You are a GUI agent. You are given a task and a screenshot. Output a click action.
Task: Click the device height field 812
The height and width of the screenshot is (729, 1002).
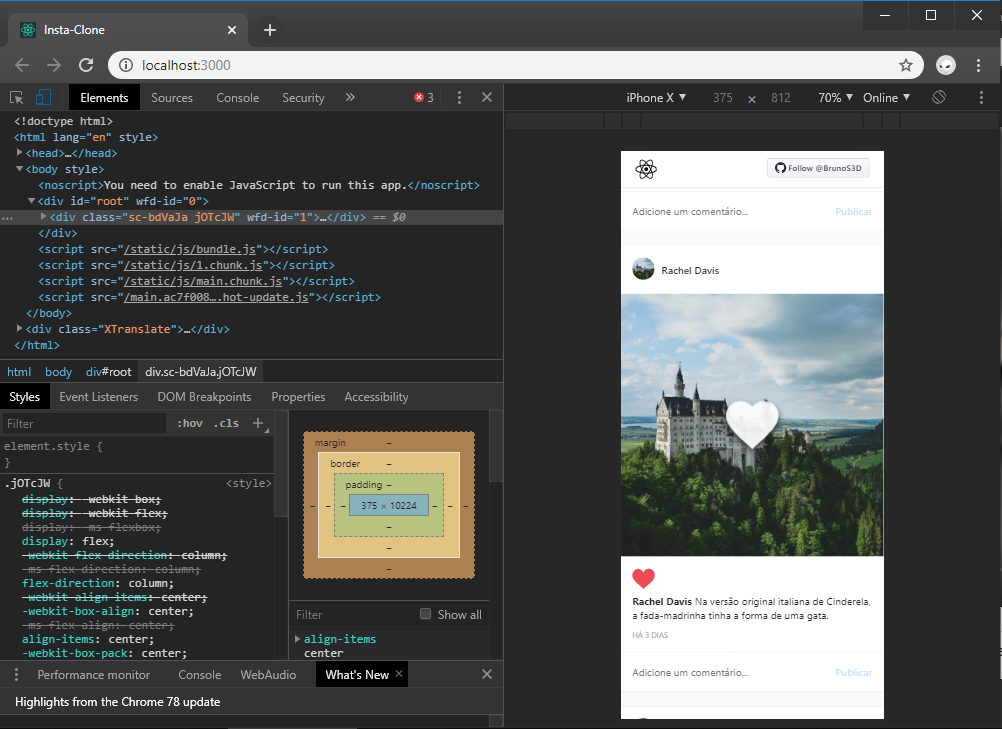(x=781, y=98)
